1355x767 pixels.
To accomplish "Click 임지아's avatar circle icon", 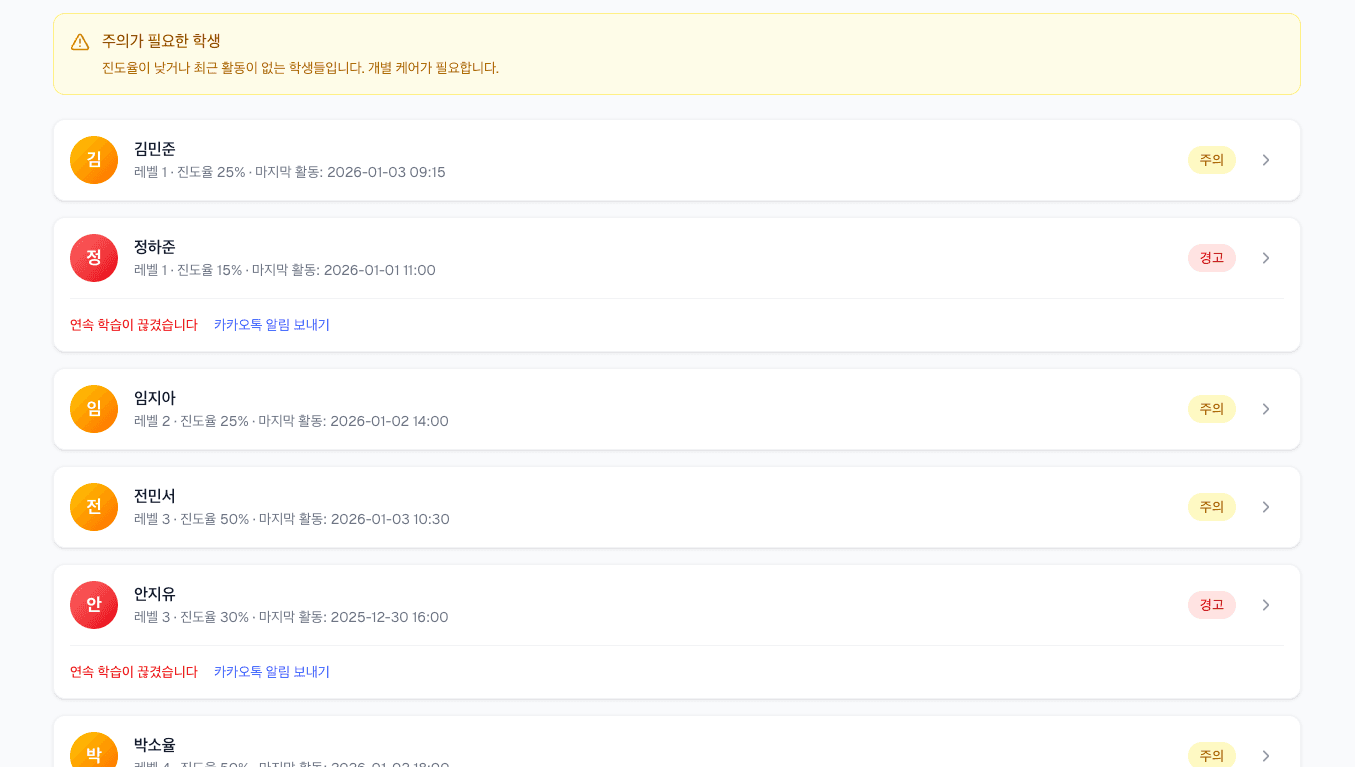I will [93, 409].
